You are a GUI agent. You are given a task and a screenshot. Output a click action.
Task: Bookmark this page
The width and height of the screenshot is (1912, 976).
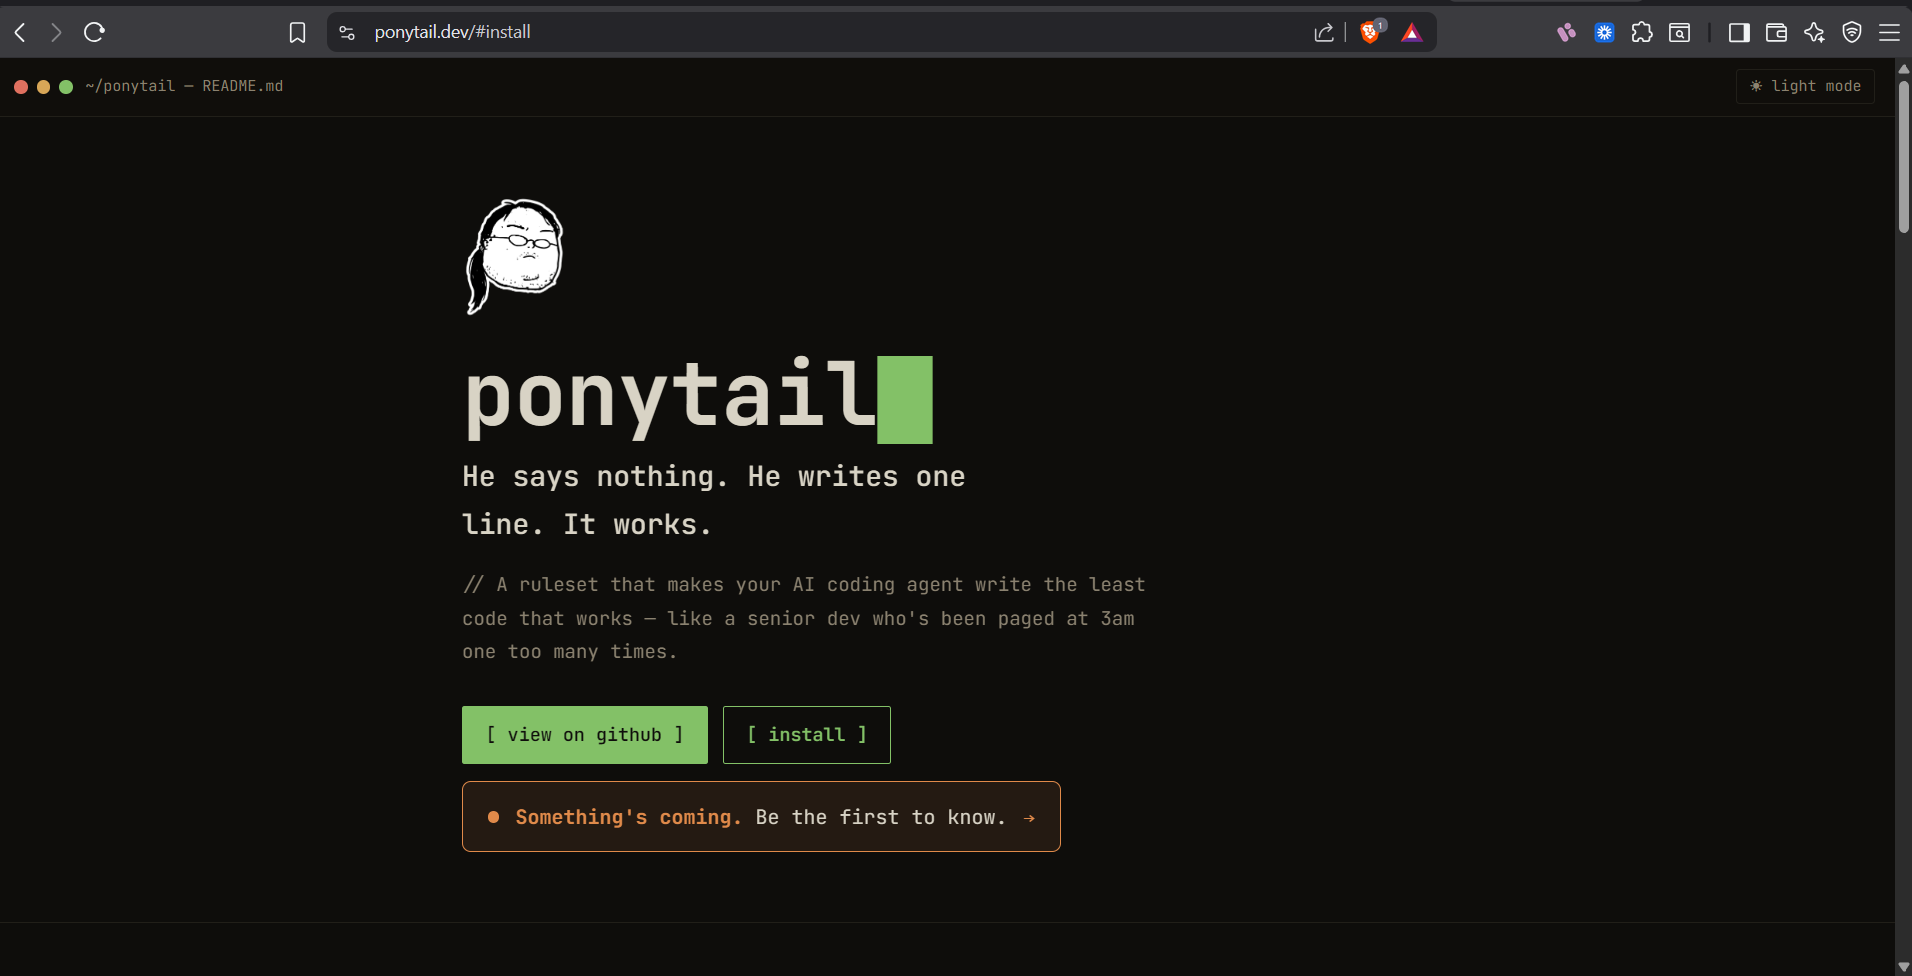(297, 33)
